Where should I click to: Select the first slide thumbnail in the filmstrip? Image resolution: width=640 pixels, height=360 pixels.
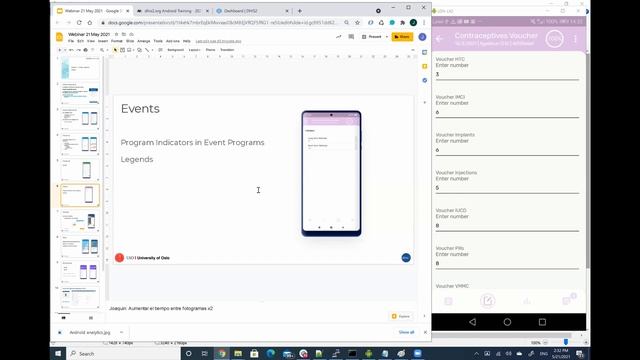point(80,68)
